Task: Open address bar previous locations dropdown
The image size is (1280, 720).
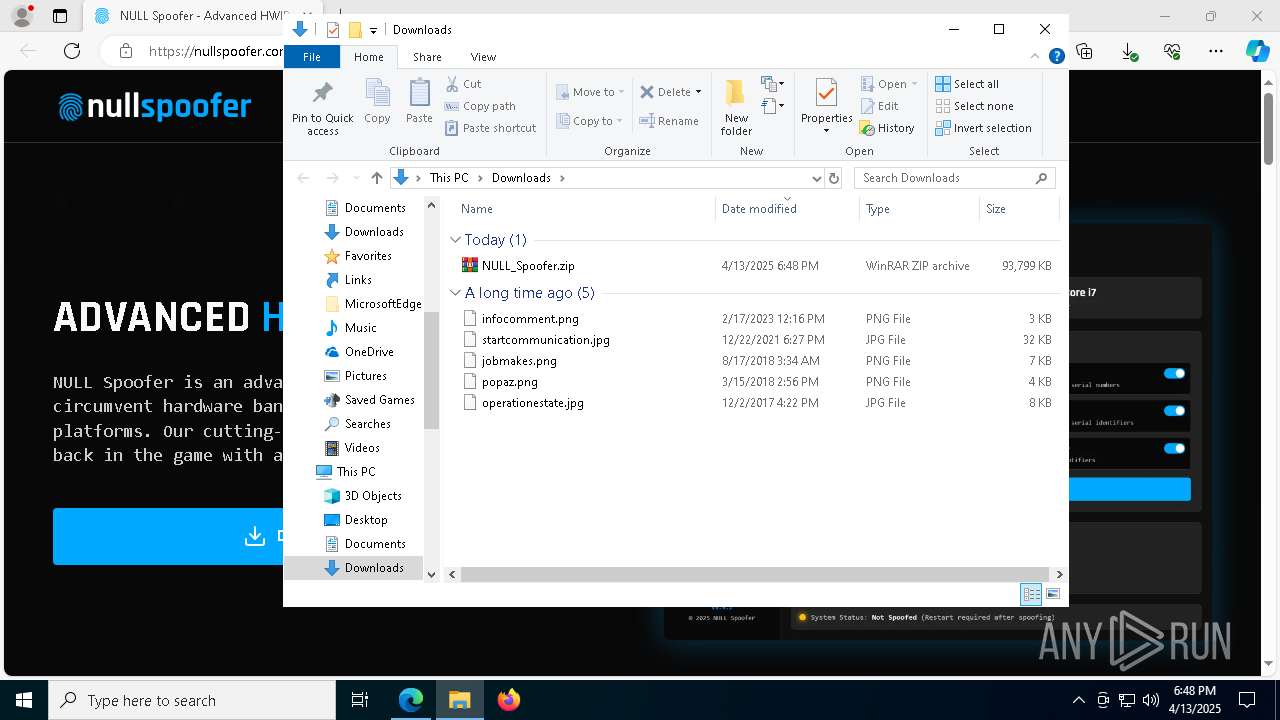Action: [x=816, y=178]
